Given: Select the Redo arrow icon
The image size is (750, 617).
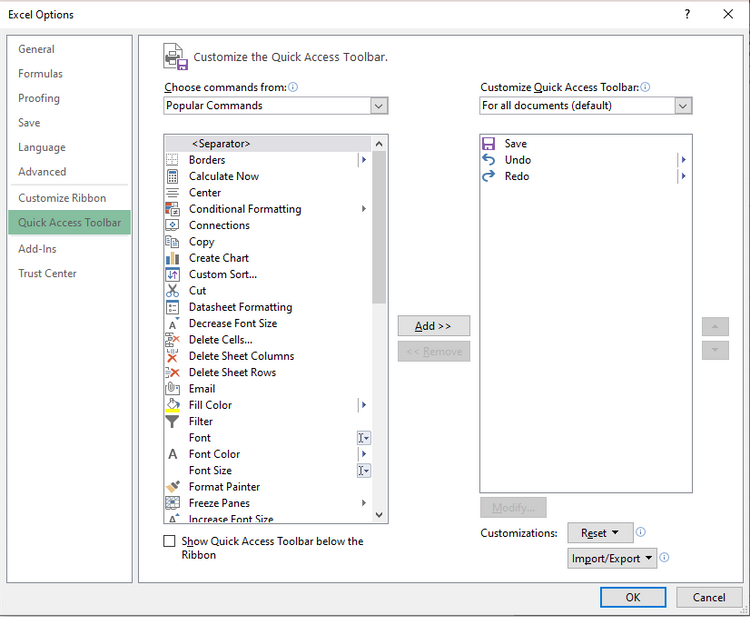Looking at the screenshot, I should (488, 176).
